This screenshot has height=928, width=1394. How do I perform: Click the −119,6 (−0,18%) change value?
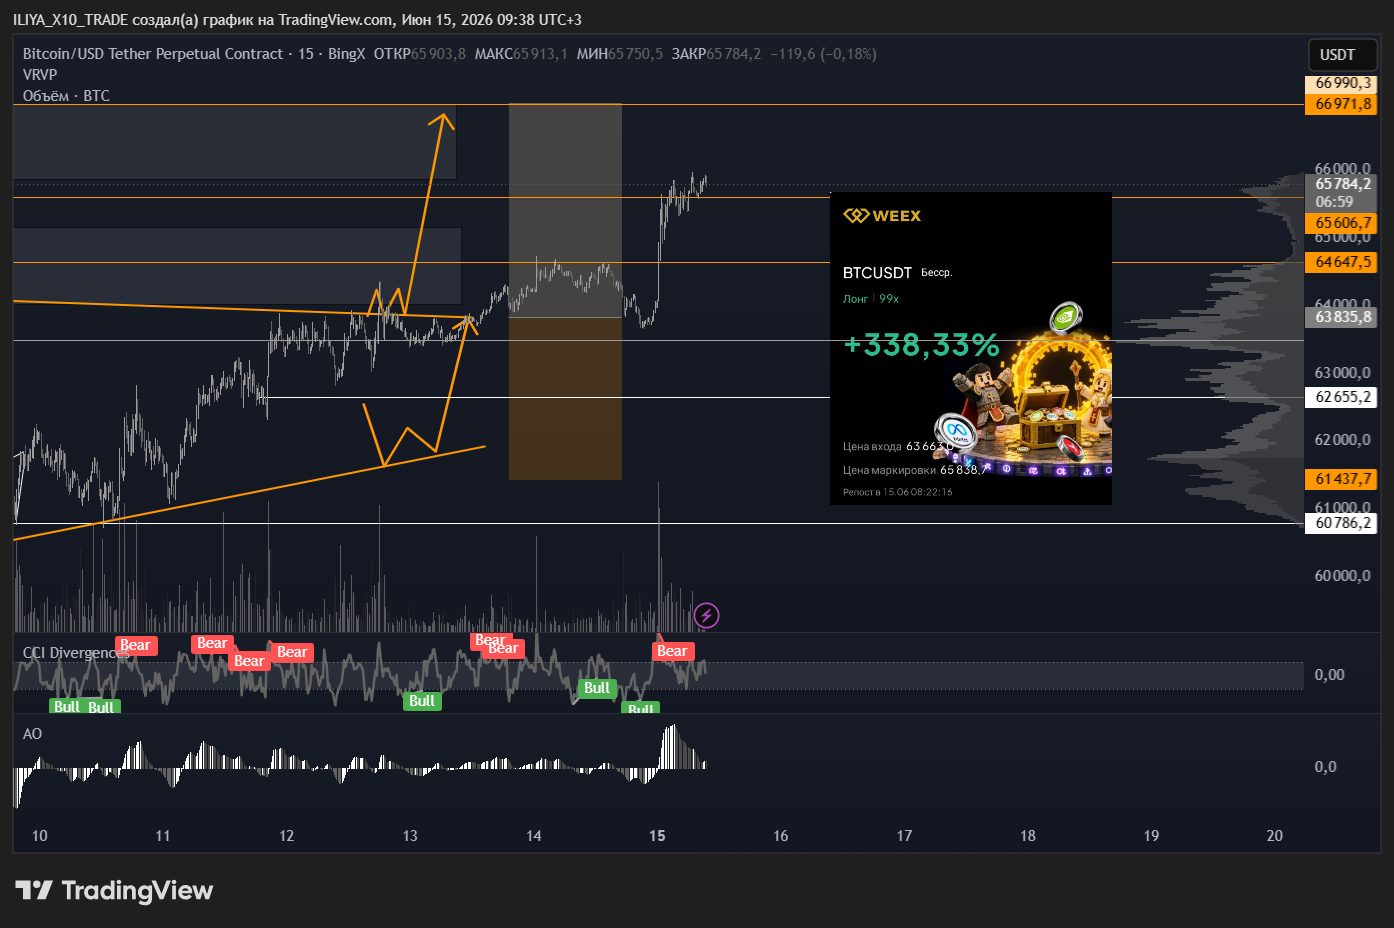coord(823,54)
